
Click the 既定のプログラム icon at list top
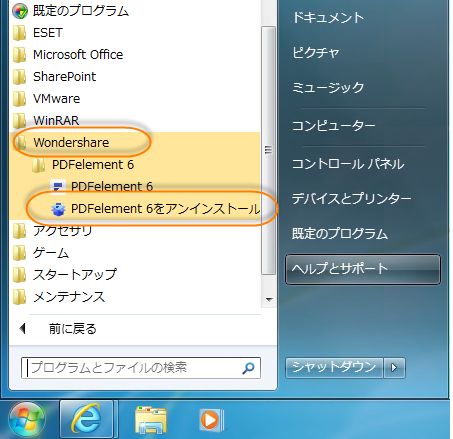click(x=20, y=11)
